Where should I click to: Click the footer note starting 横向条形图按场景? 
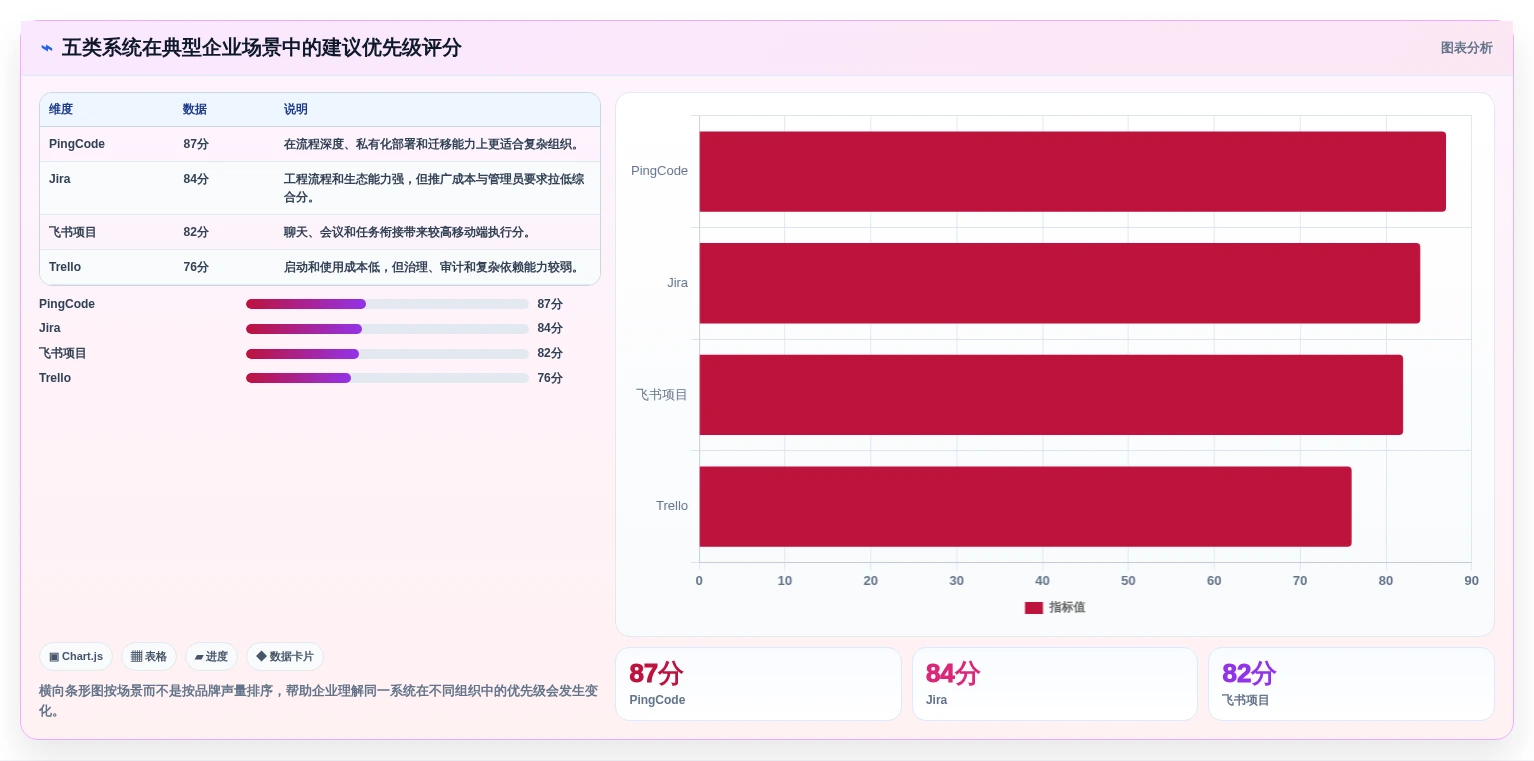[318, 701]
